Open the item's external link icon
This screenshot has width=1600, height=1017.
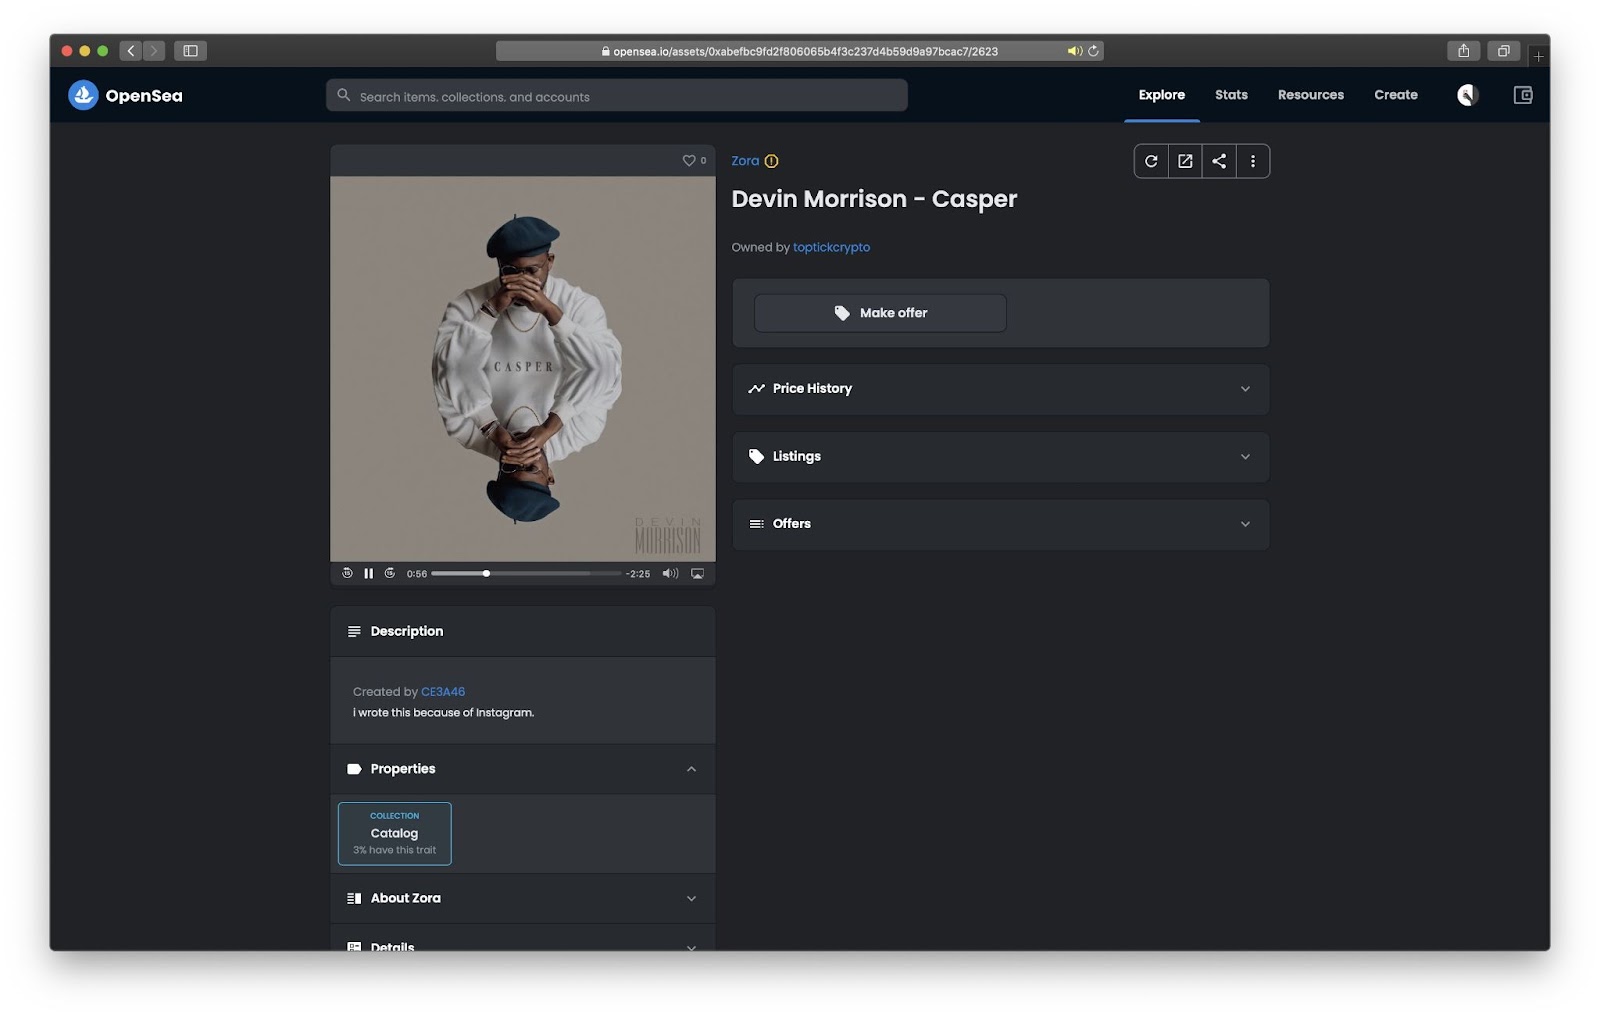1185,161
